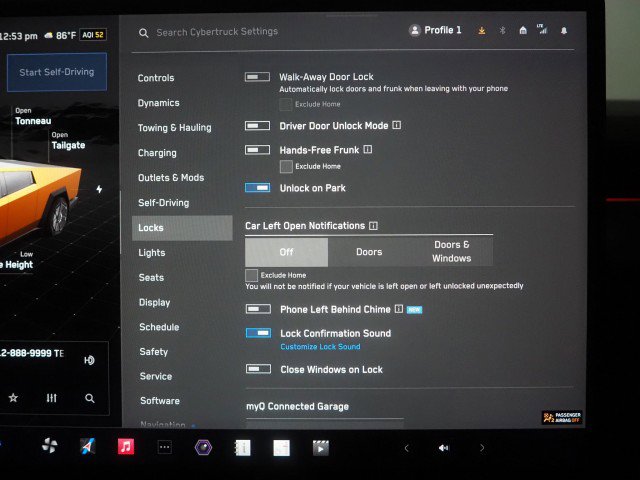Open Towing & Hauling settings

[x=175, y=128]
